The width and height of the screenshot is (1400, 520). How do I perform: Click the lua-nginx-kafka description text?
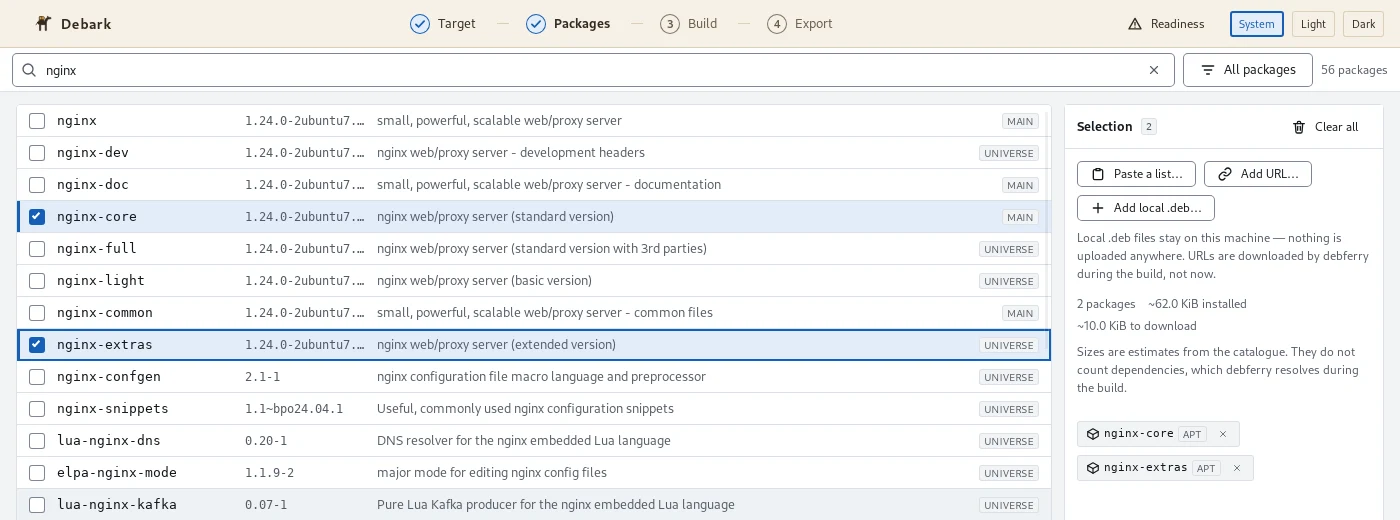click(556, 505)
